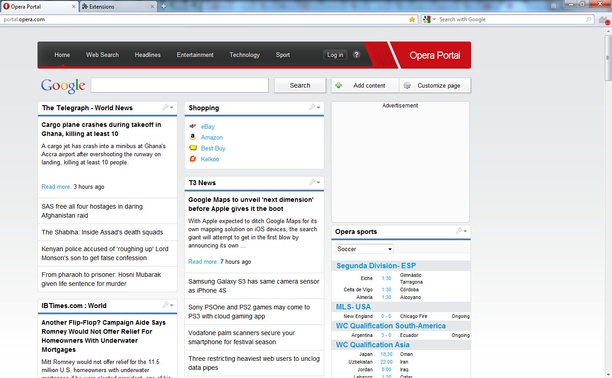612x378 pixels.
Task: Click into the Google search text field
Action: (180, 85)
